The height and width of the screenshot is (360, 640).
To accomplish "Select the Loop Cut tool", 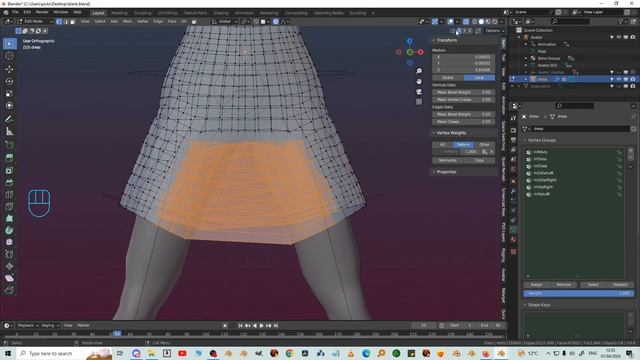I will point(9,194).
